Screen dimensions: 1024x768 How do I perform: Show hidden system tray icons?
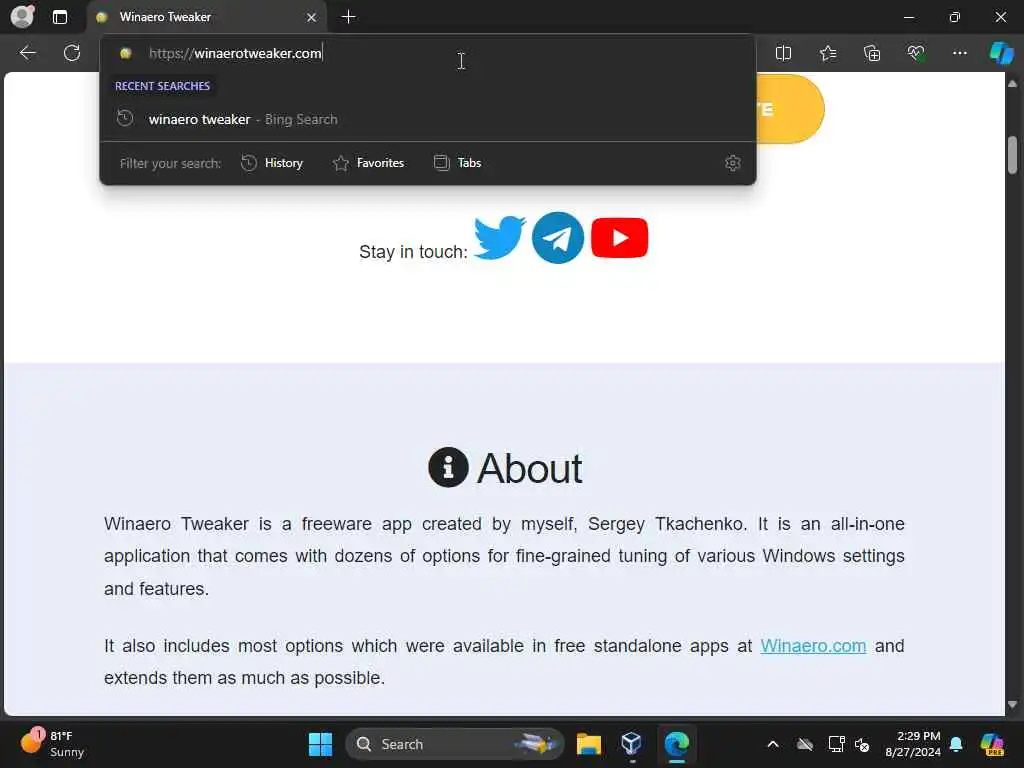tap(773, 744)
